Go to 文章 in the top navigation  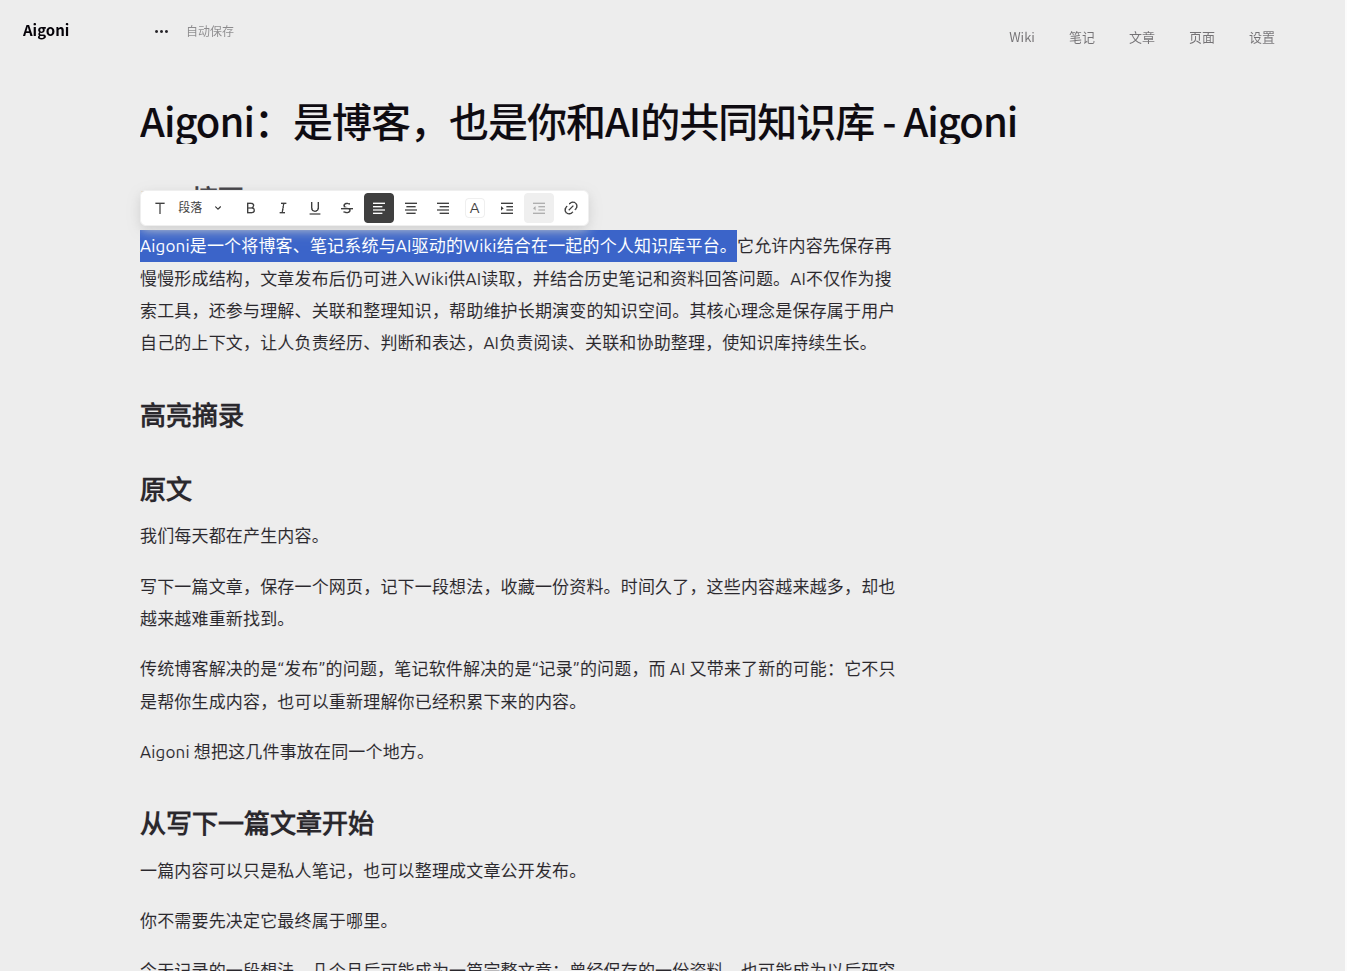coord(1142,38)
